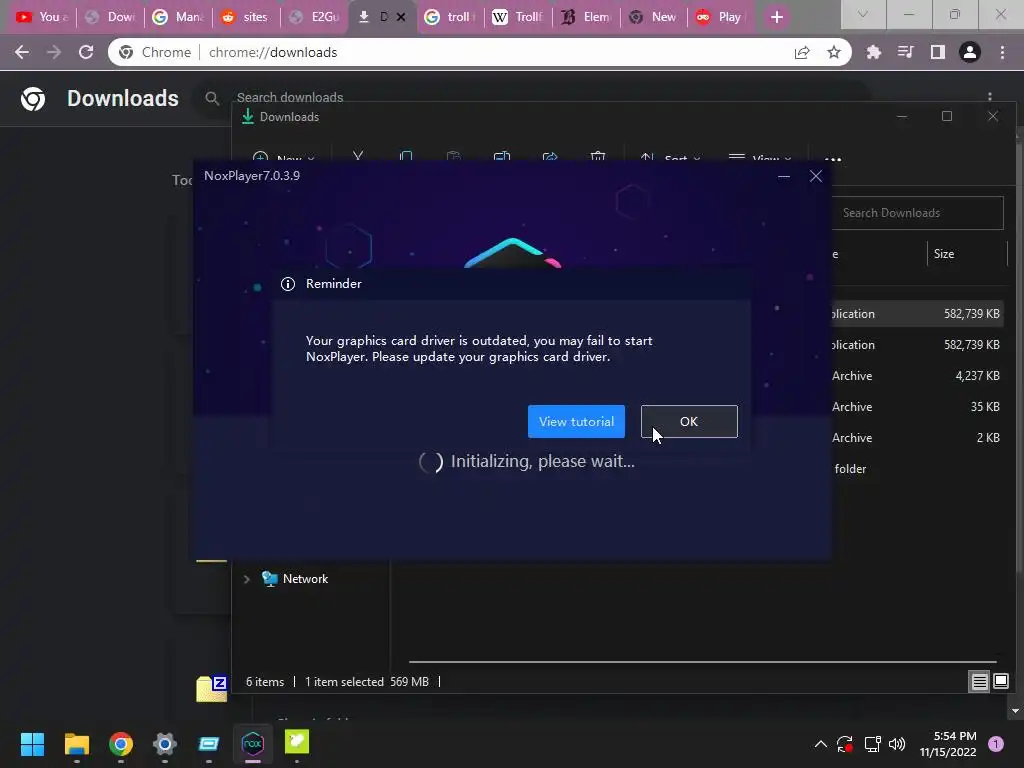This screenshot has height=768, width=1024.
Task: Open the Chrome extensions puzzle icon
Action: point(873,52)
